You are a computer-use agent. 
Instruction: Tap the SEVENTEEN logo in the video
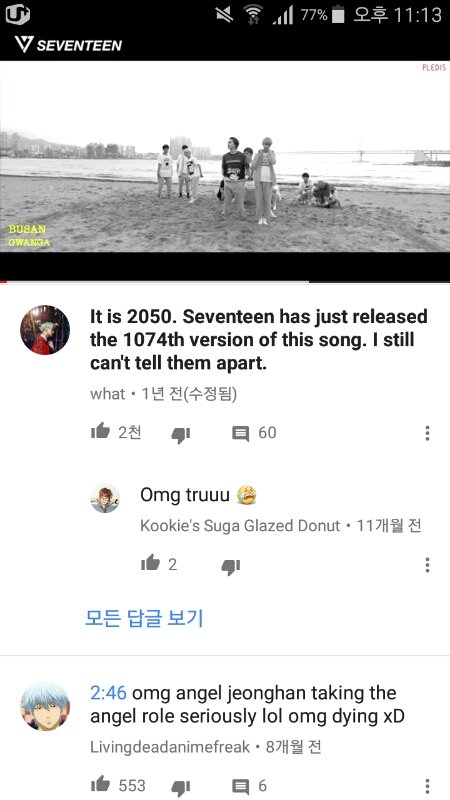pos(68,45)
